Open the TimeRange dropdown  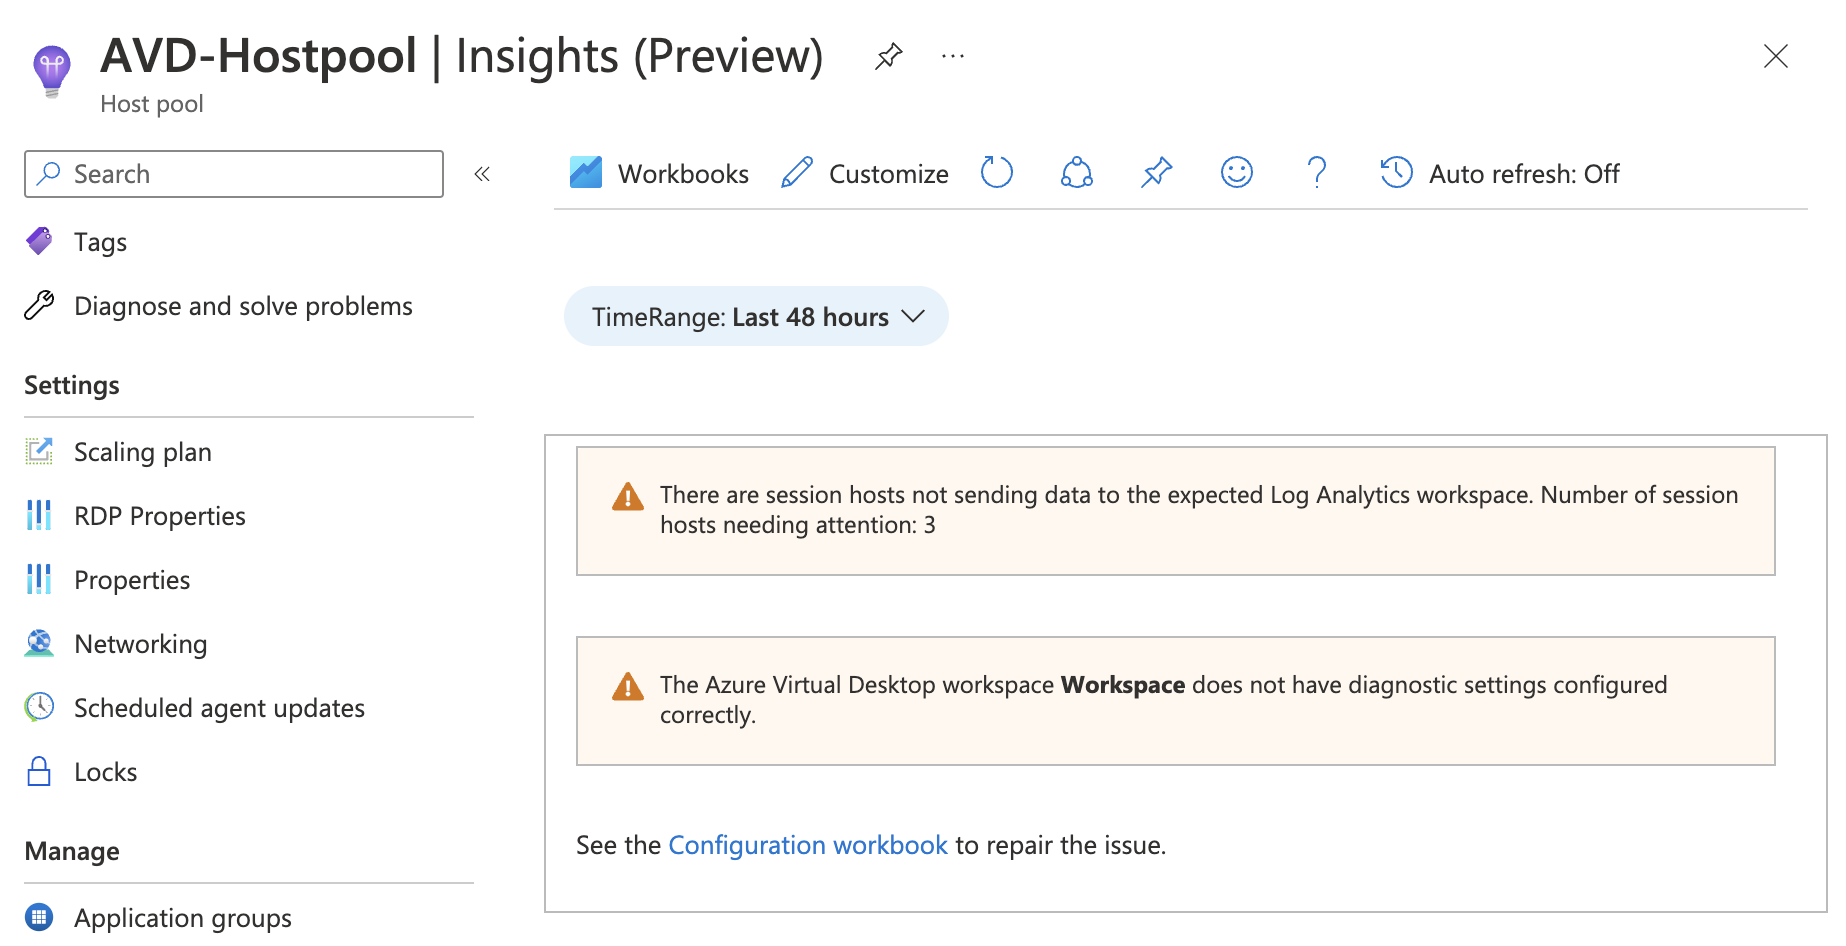tap(755, 316)
